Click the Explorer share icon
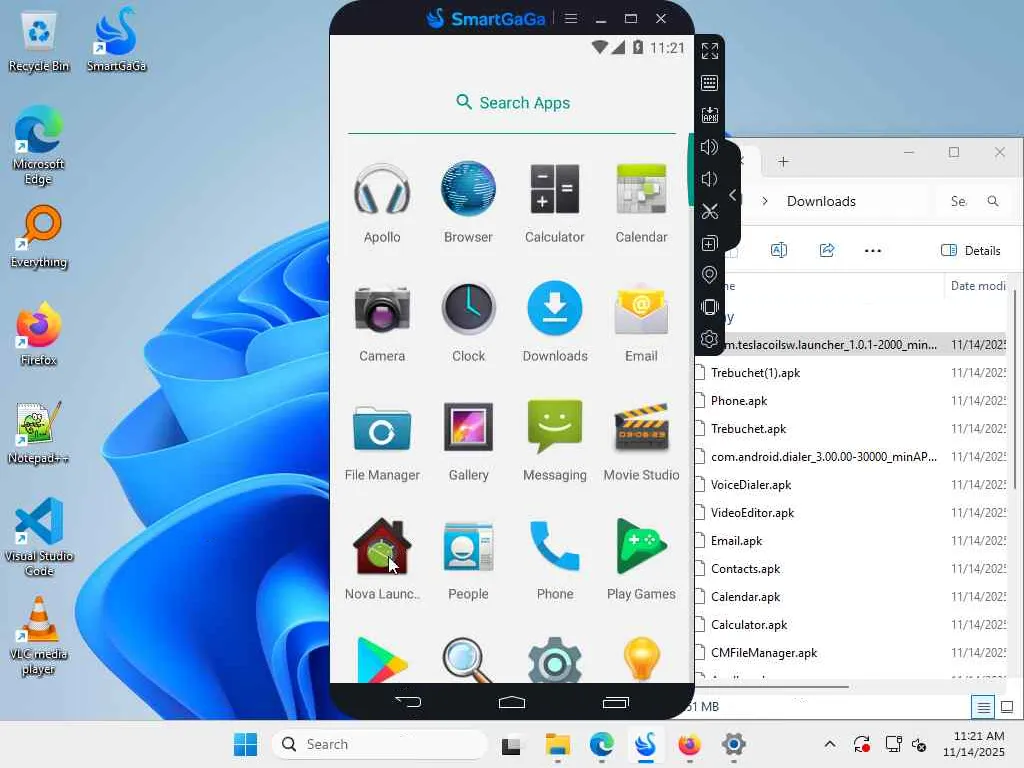This screenshot has width=1024, height=768. [x=827, y=250]
